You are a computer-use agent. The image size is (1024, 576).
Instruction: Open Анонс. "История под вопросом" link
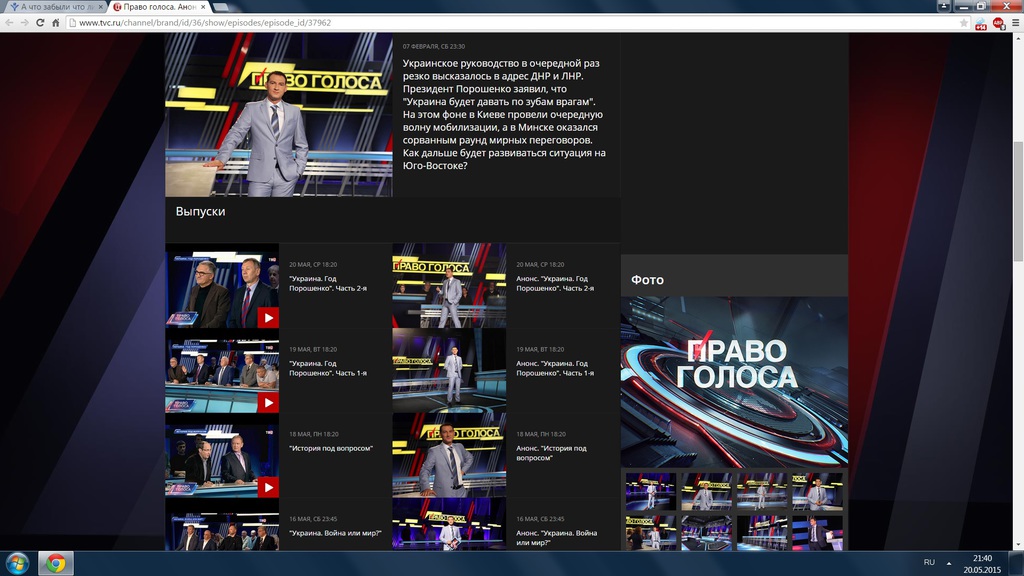[551, 453]
